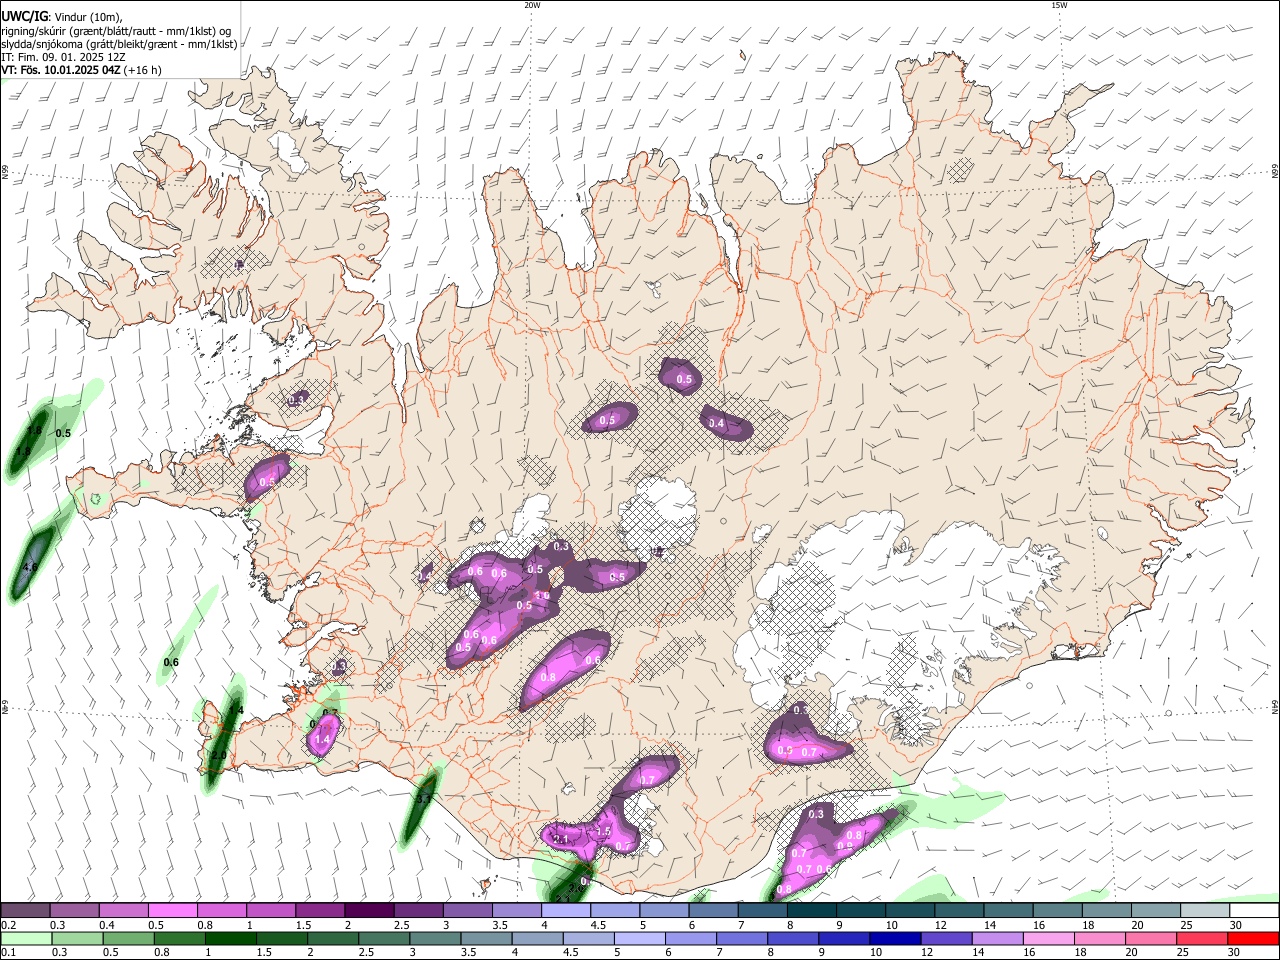The image size is (1280, 960).
Task: Click the white 30 swatch in top legend row
Action: click(1254, 911)
